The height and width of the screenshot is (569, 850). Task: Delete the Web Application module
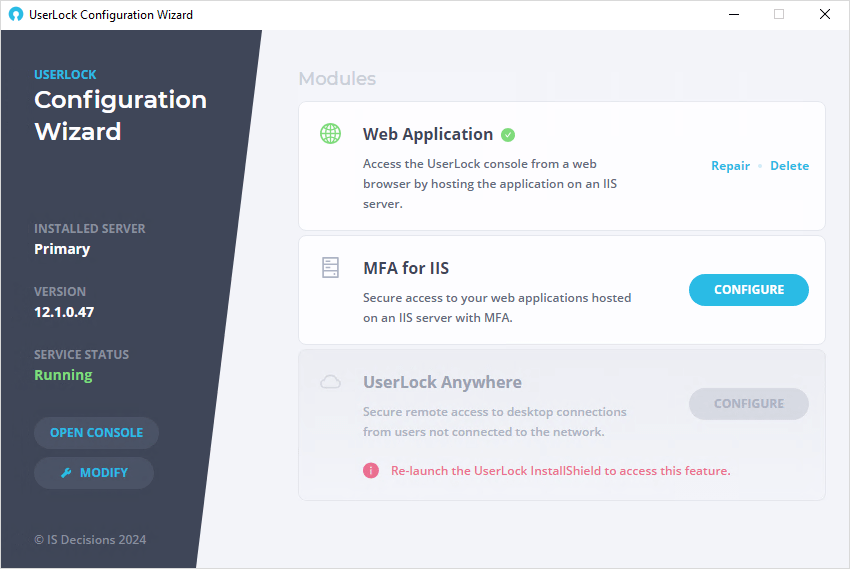[x=789, y=166]
